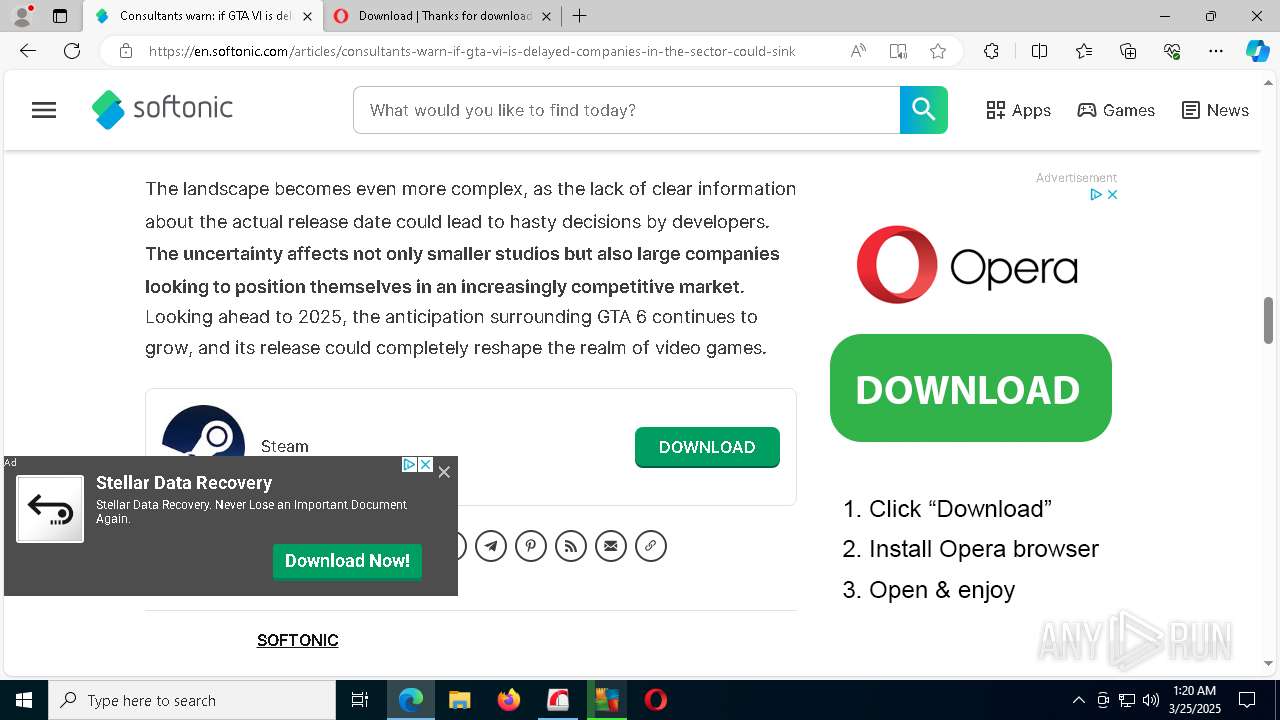Open the Copilot sidebar
Viewport: 1280px width, 720px height.
(1257, 51)
